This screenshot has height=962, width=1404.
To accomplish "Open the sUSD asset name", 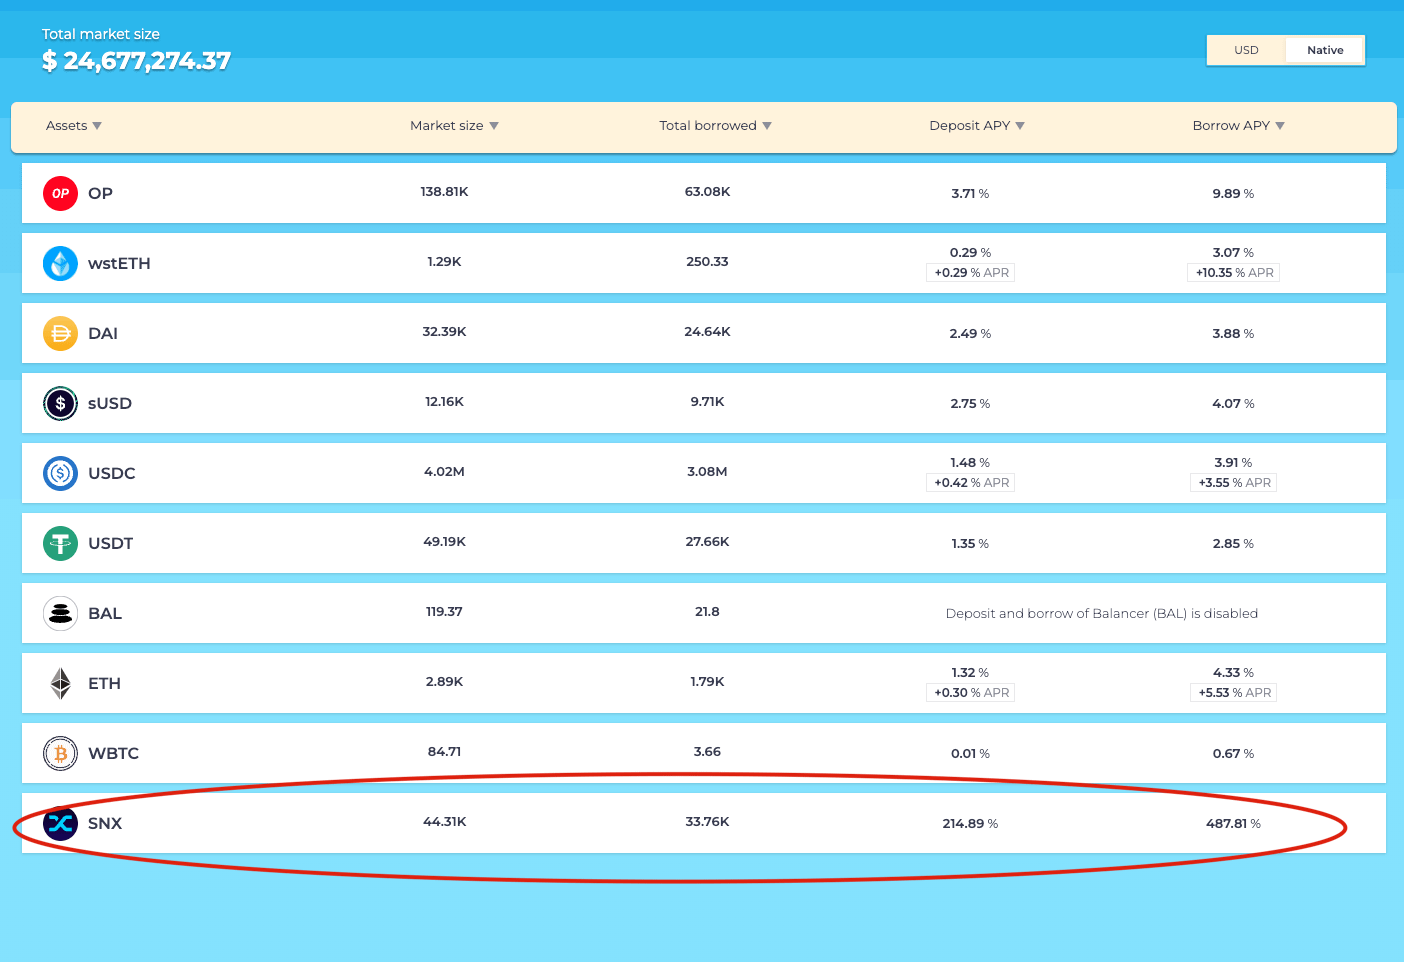I will coord(110,403).
